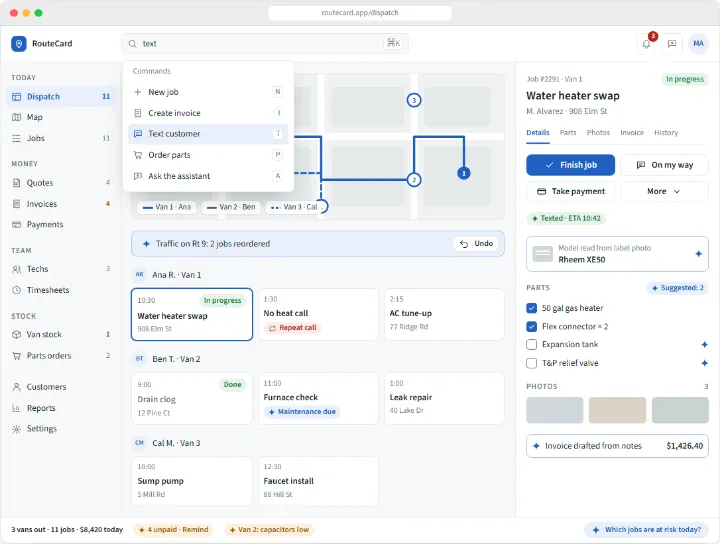
Task: Open the Furnace check job card
Action: [x=318, y=398]
